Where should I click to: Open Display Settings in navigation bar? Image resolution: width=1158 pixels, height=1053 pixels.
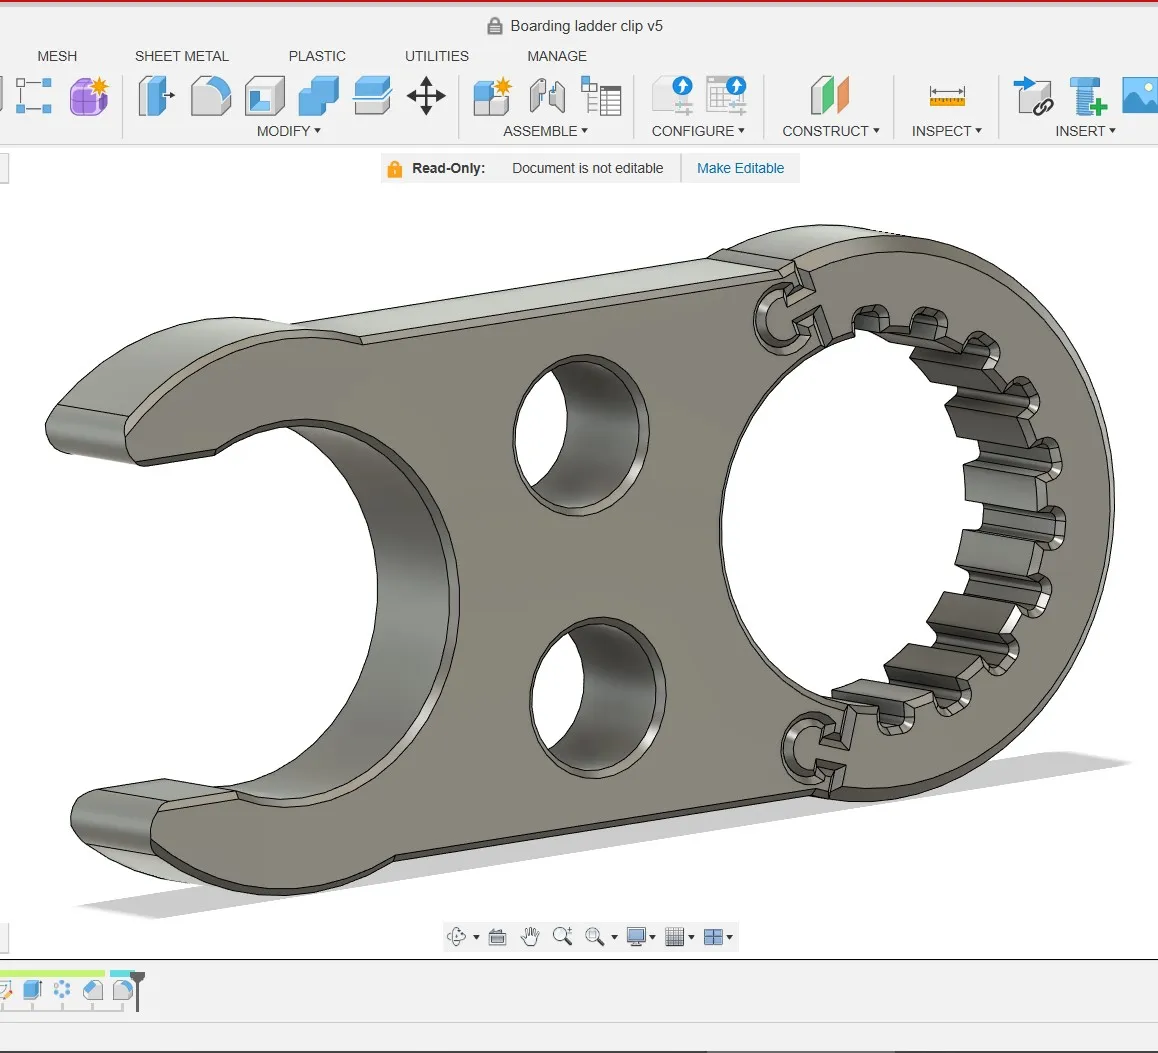[x=640, y=937]
